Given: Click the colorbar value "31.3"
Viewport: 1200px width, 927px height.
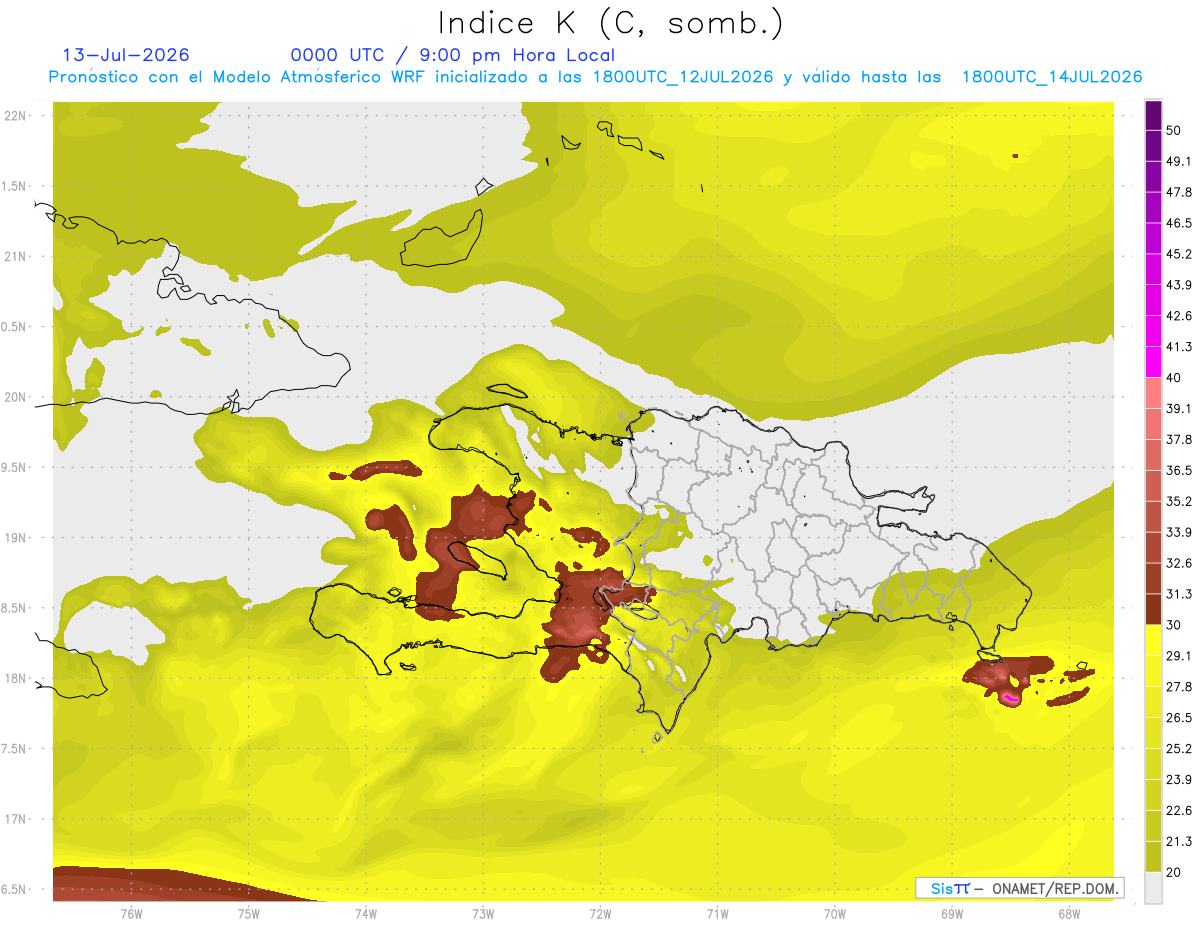Looking at the screenshot, I should click(1179, 594).
